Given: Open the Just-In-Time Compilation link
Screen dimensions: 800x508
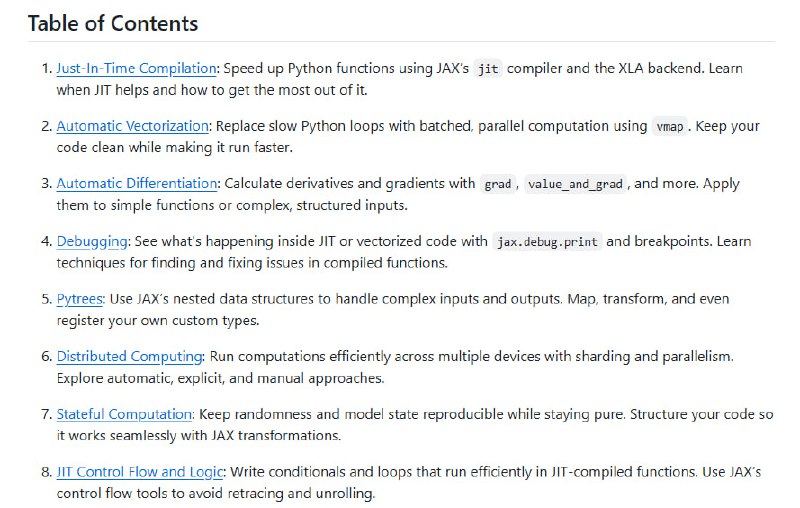Looking at the screenshot, I should click(137, 69).
